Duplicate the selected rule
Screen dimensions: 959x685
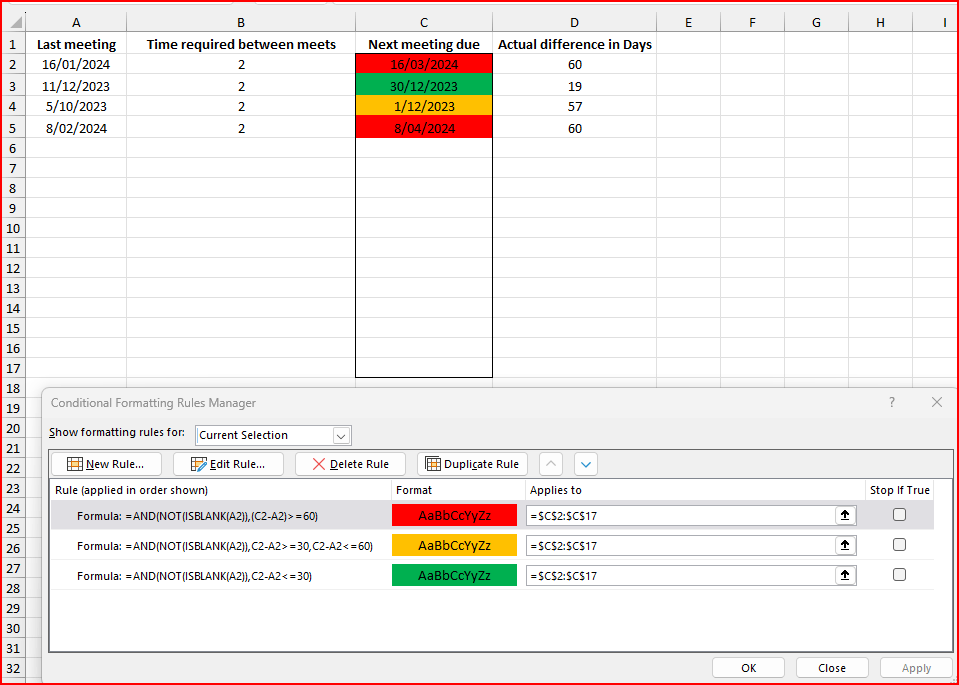[472, 464]
